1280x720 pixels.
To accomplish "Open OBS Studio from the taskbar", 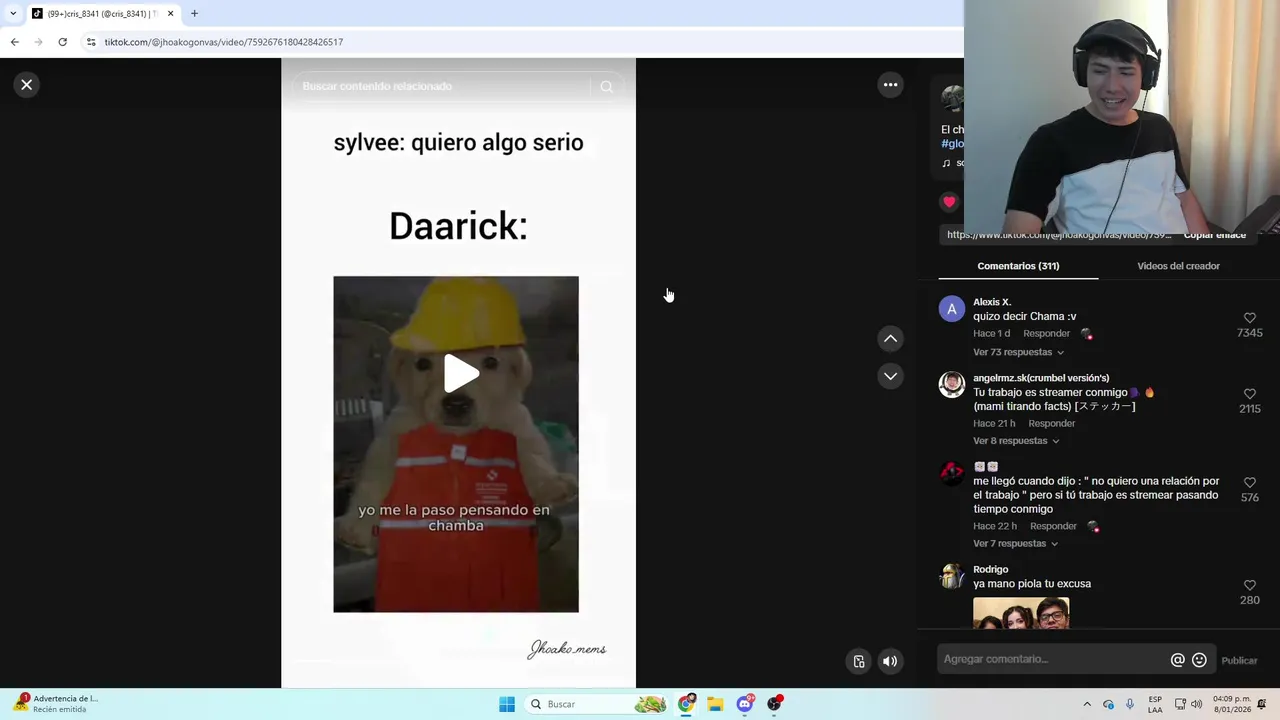I will pyautogui.click(x=774, y=704).
